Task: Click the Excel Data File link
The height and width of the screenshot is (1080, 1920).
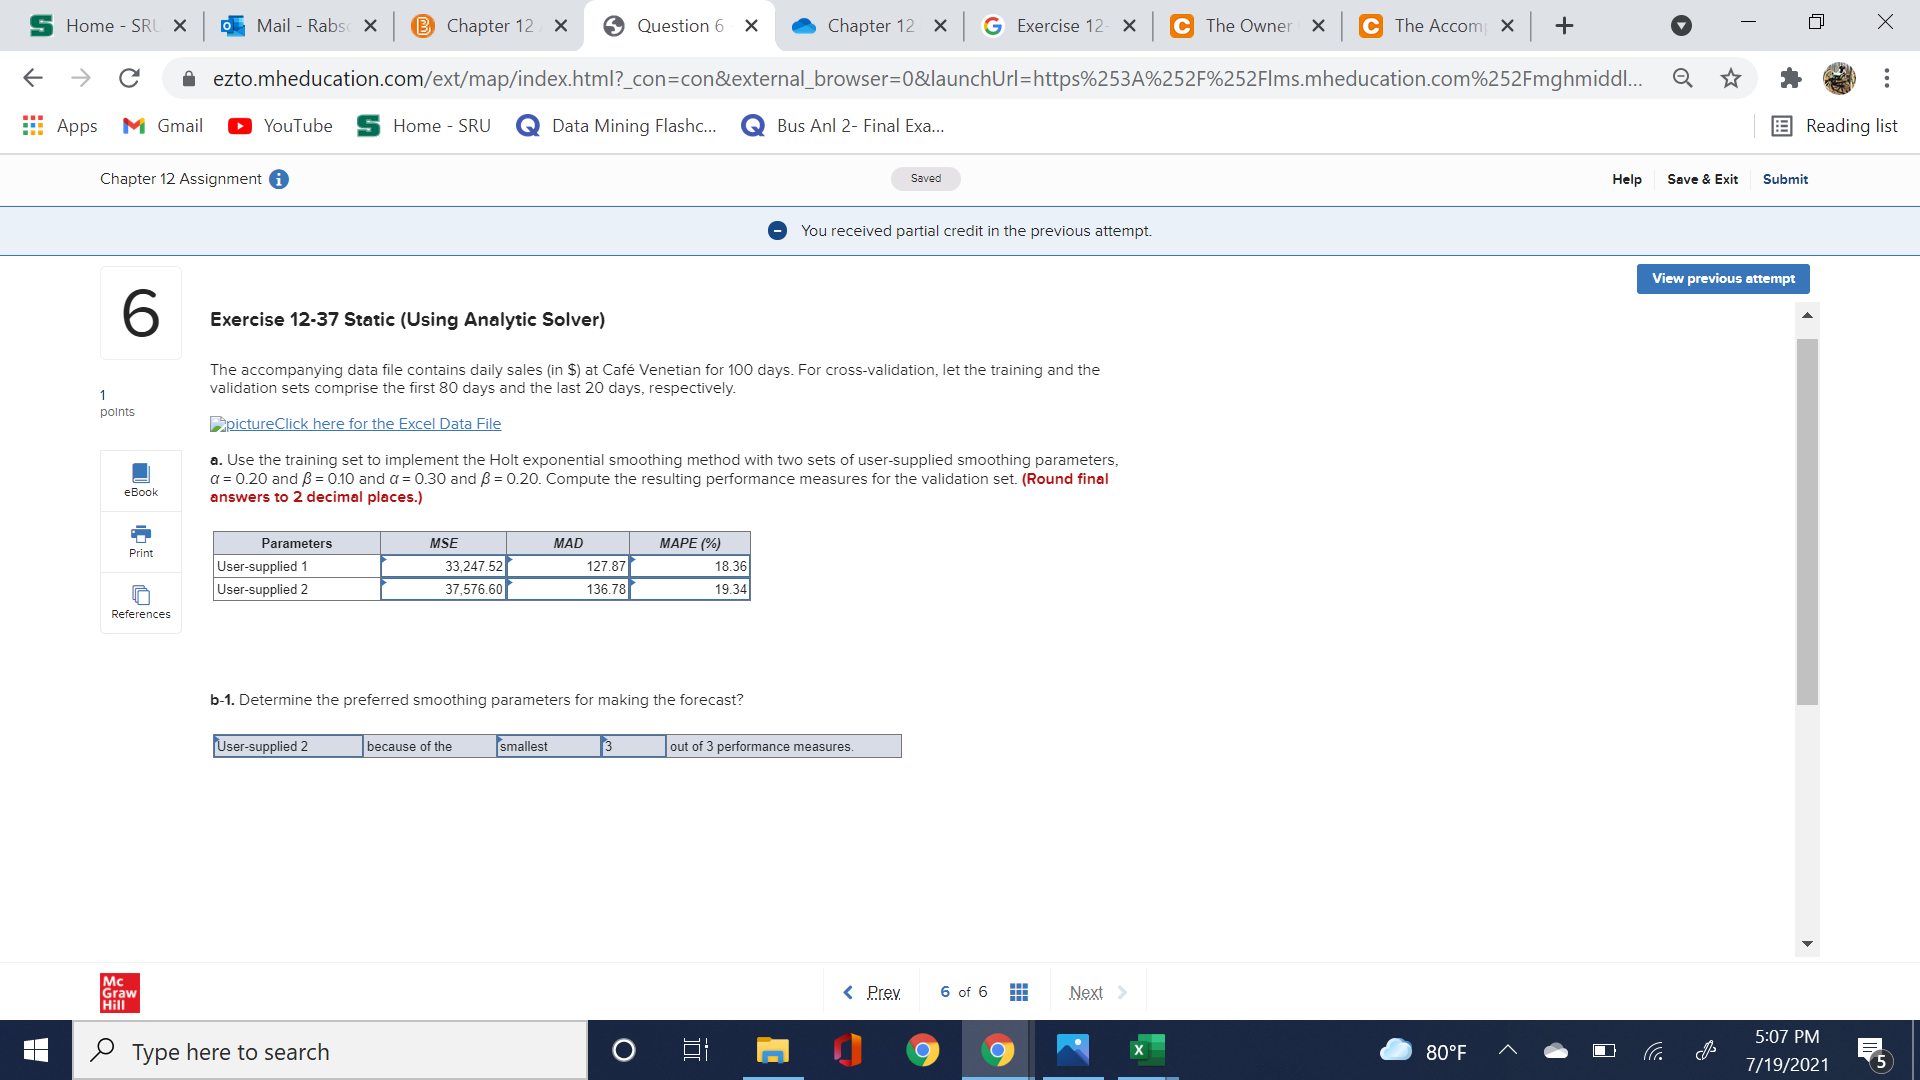Action: [356, 423]
